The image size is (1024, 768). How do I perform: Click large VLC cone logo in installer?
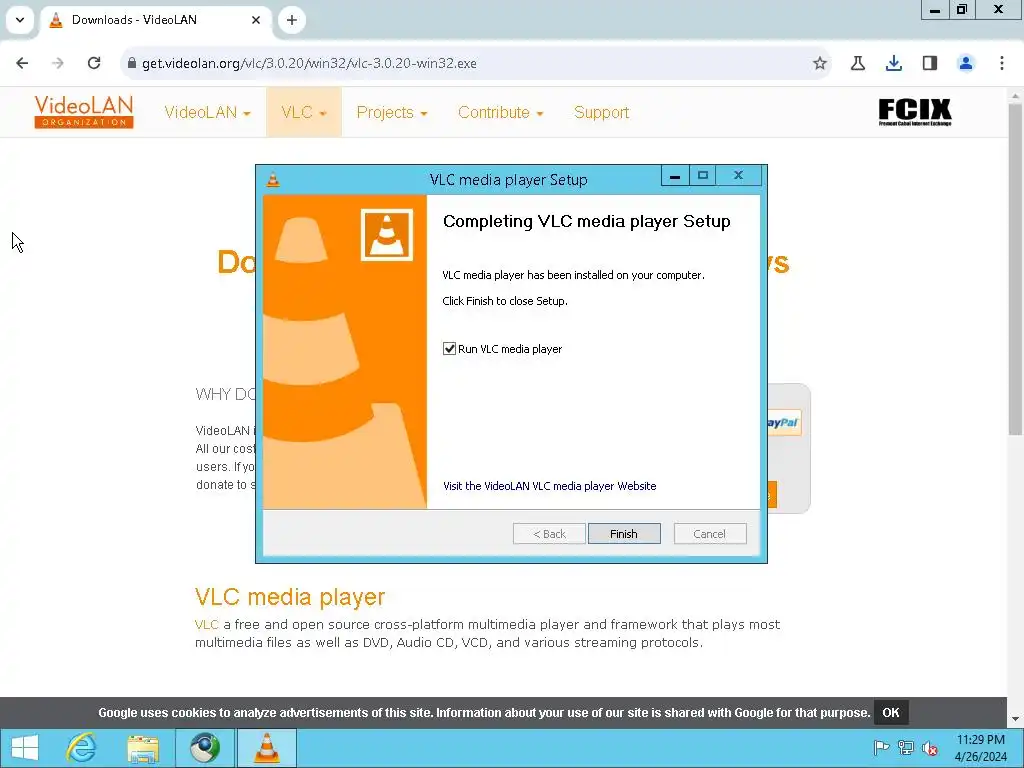click(x=387, y=234)
